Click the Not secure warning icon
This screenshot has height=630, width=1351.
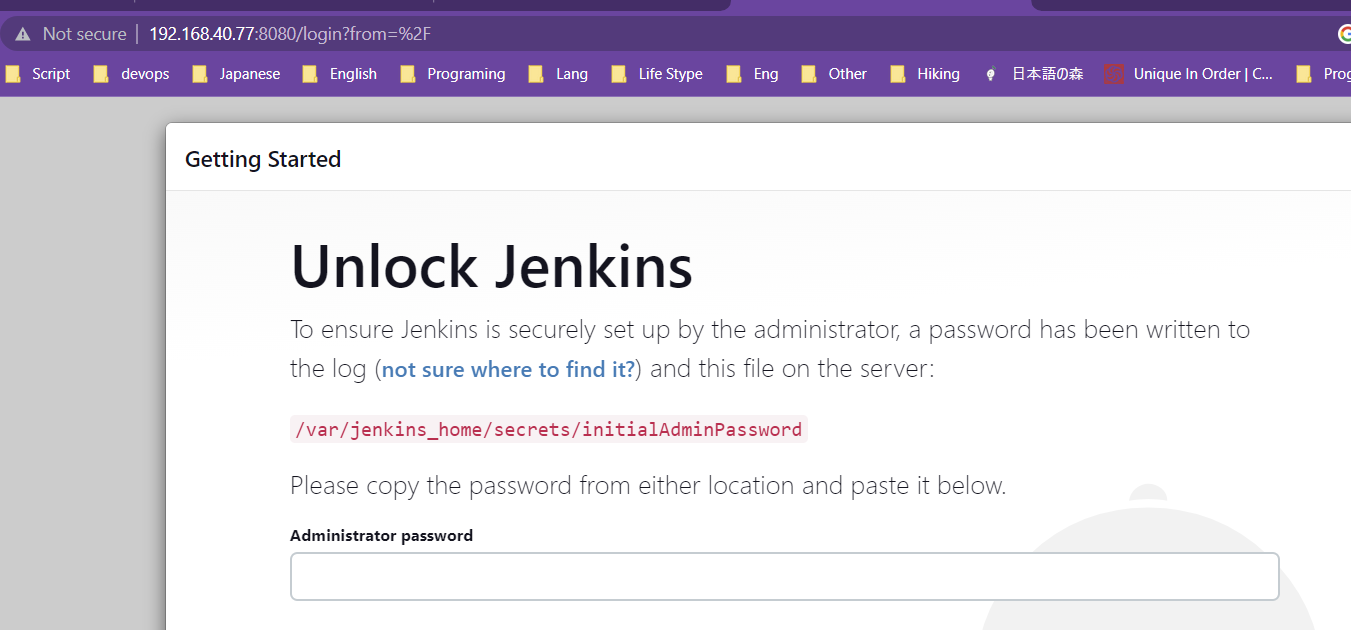22,34
